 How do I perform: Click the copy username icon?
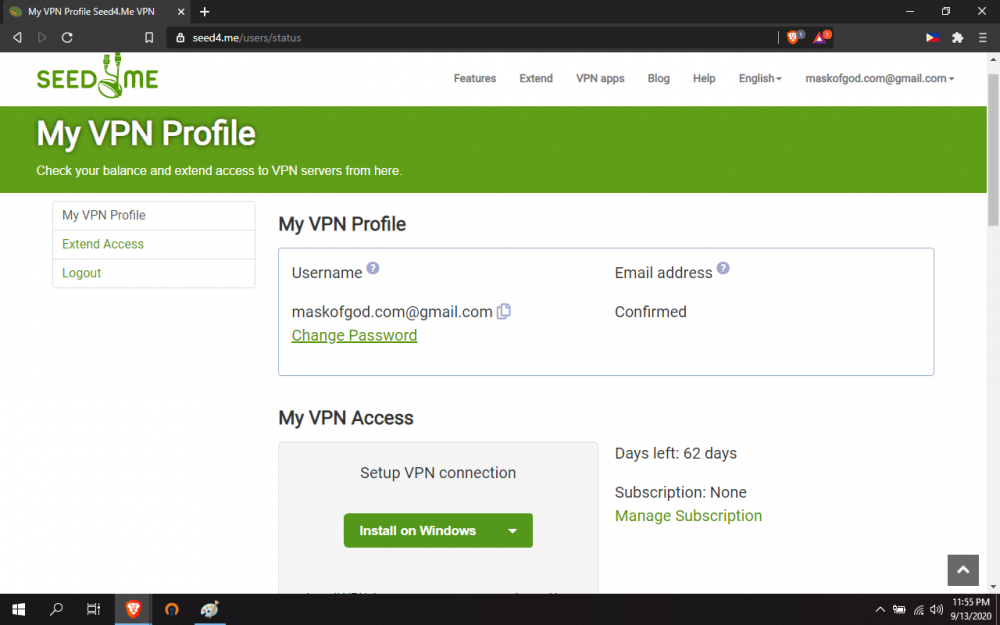coord(504,311)
